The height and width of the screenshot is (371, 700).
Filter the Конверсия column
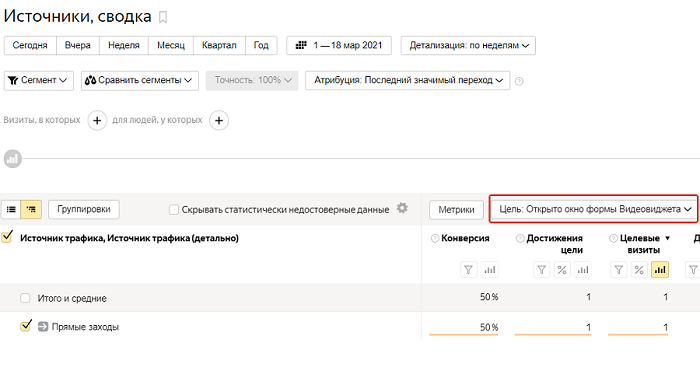point(468,270)
